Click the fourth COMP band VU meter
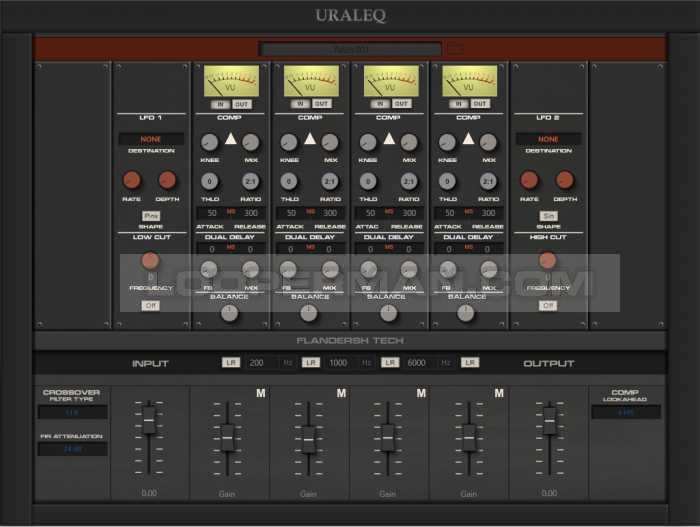700x527 pixels. click(470, 81)
